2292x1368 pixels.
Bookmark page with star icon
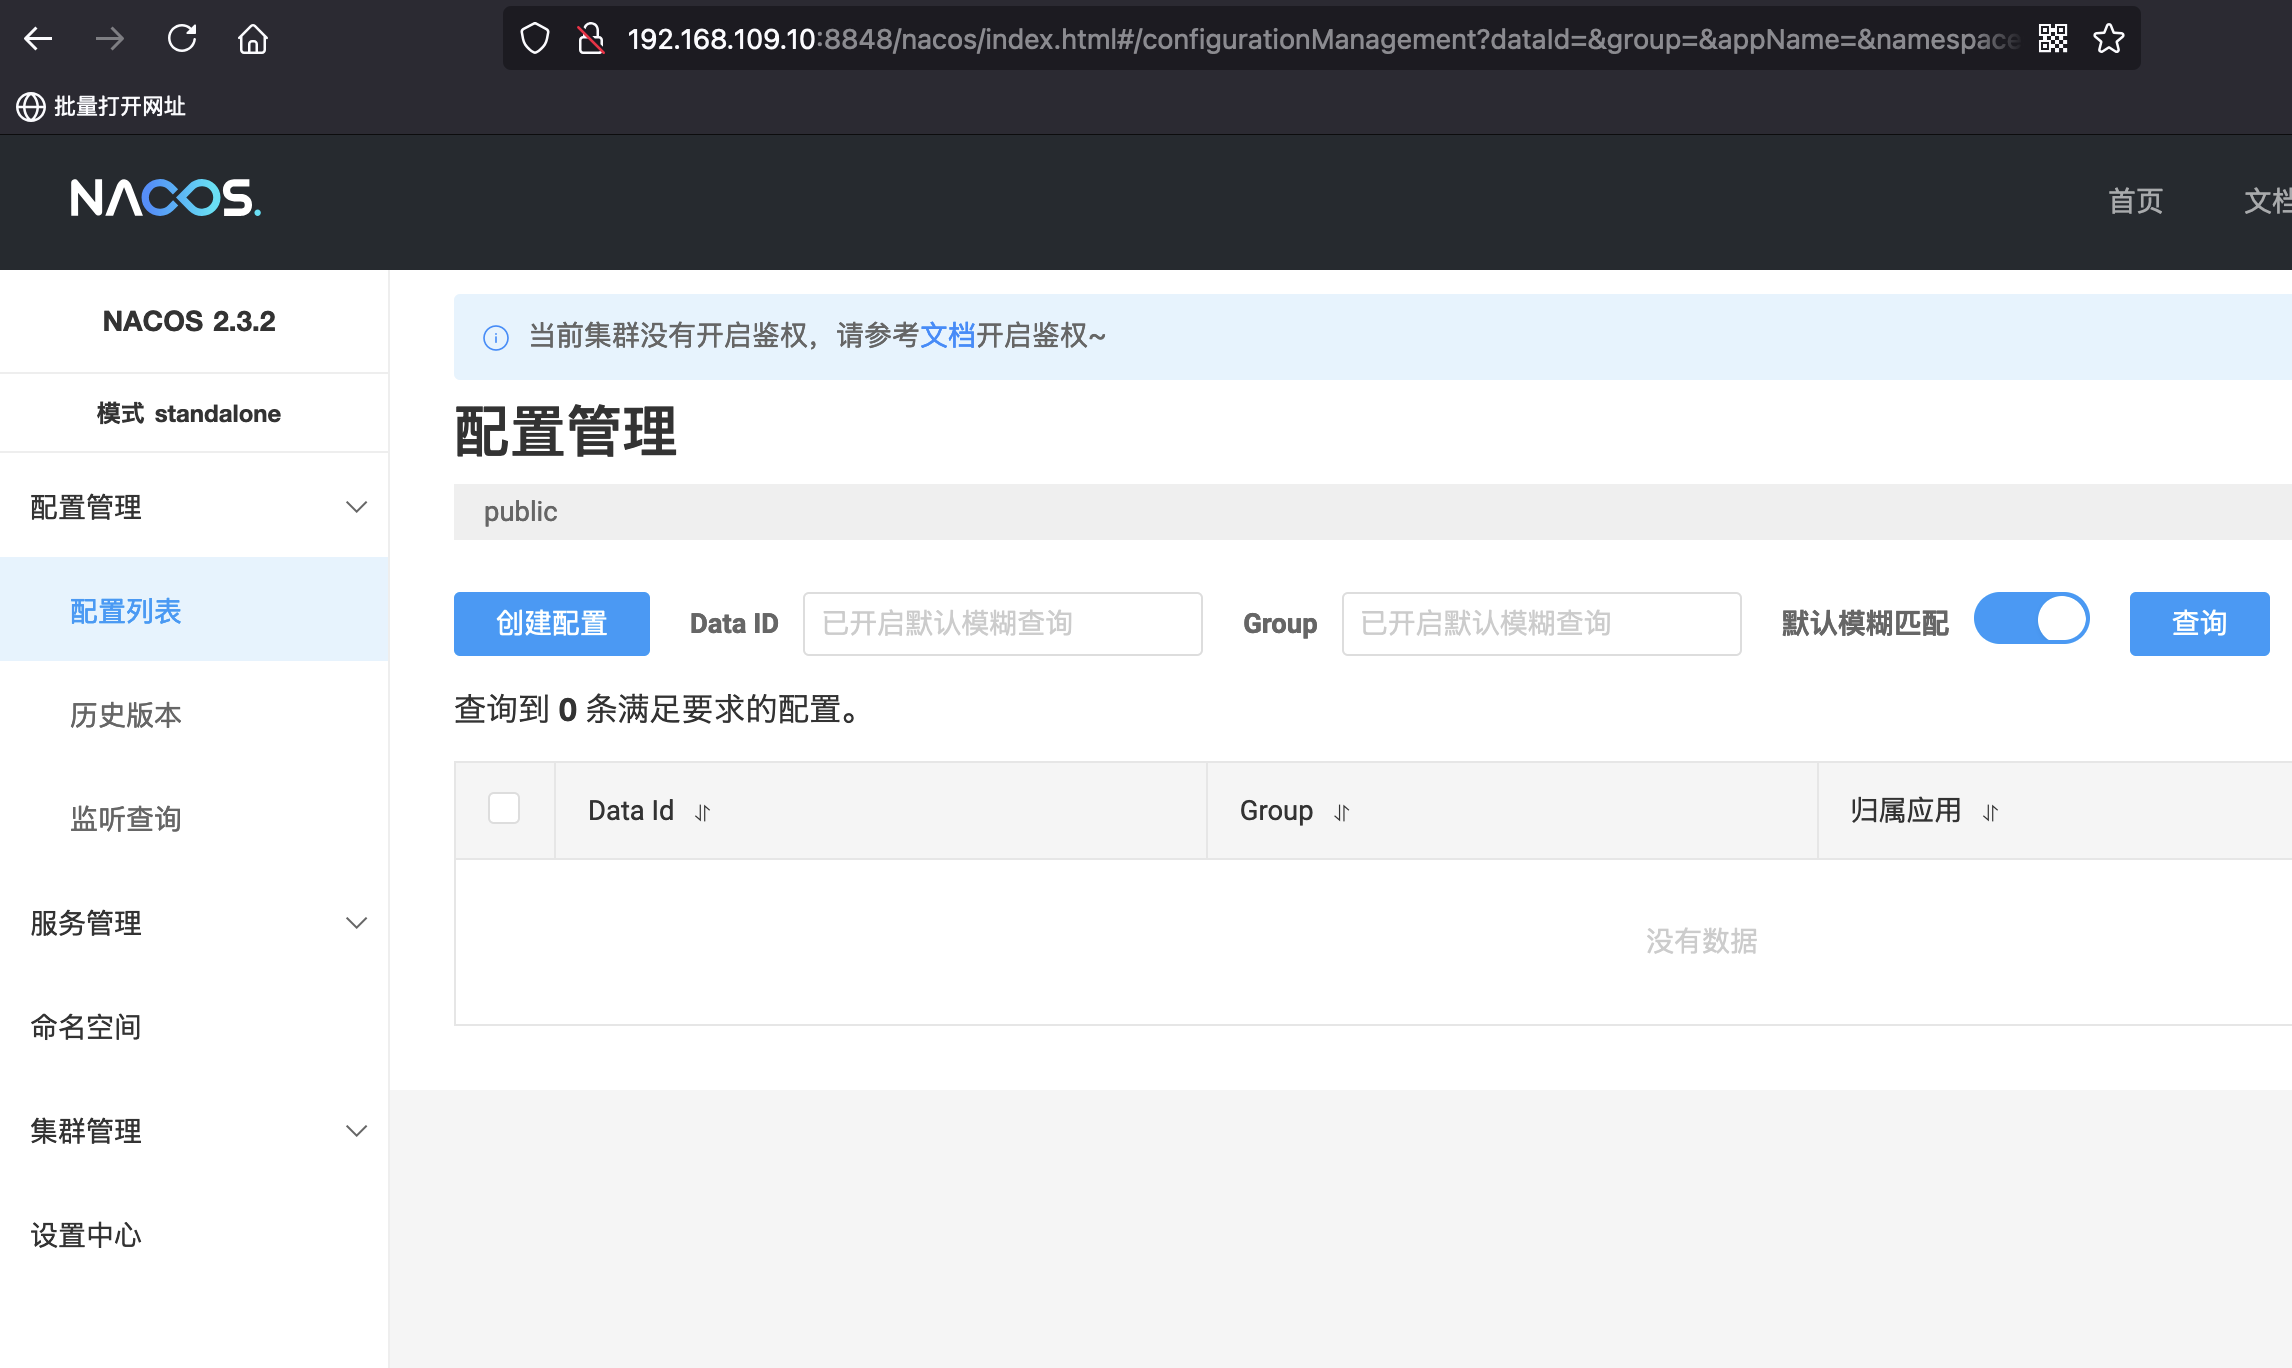[2108, 39]
